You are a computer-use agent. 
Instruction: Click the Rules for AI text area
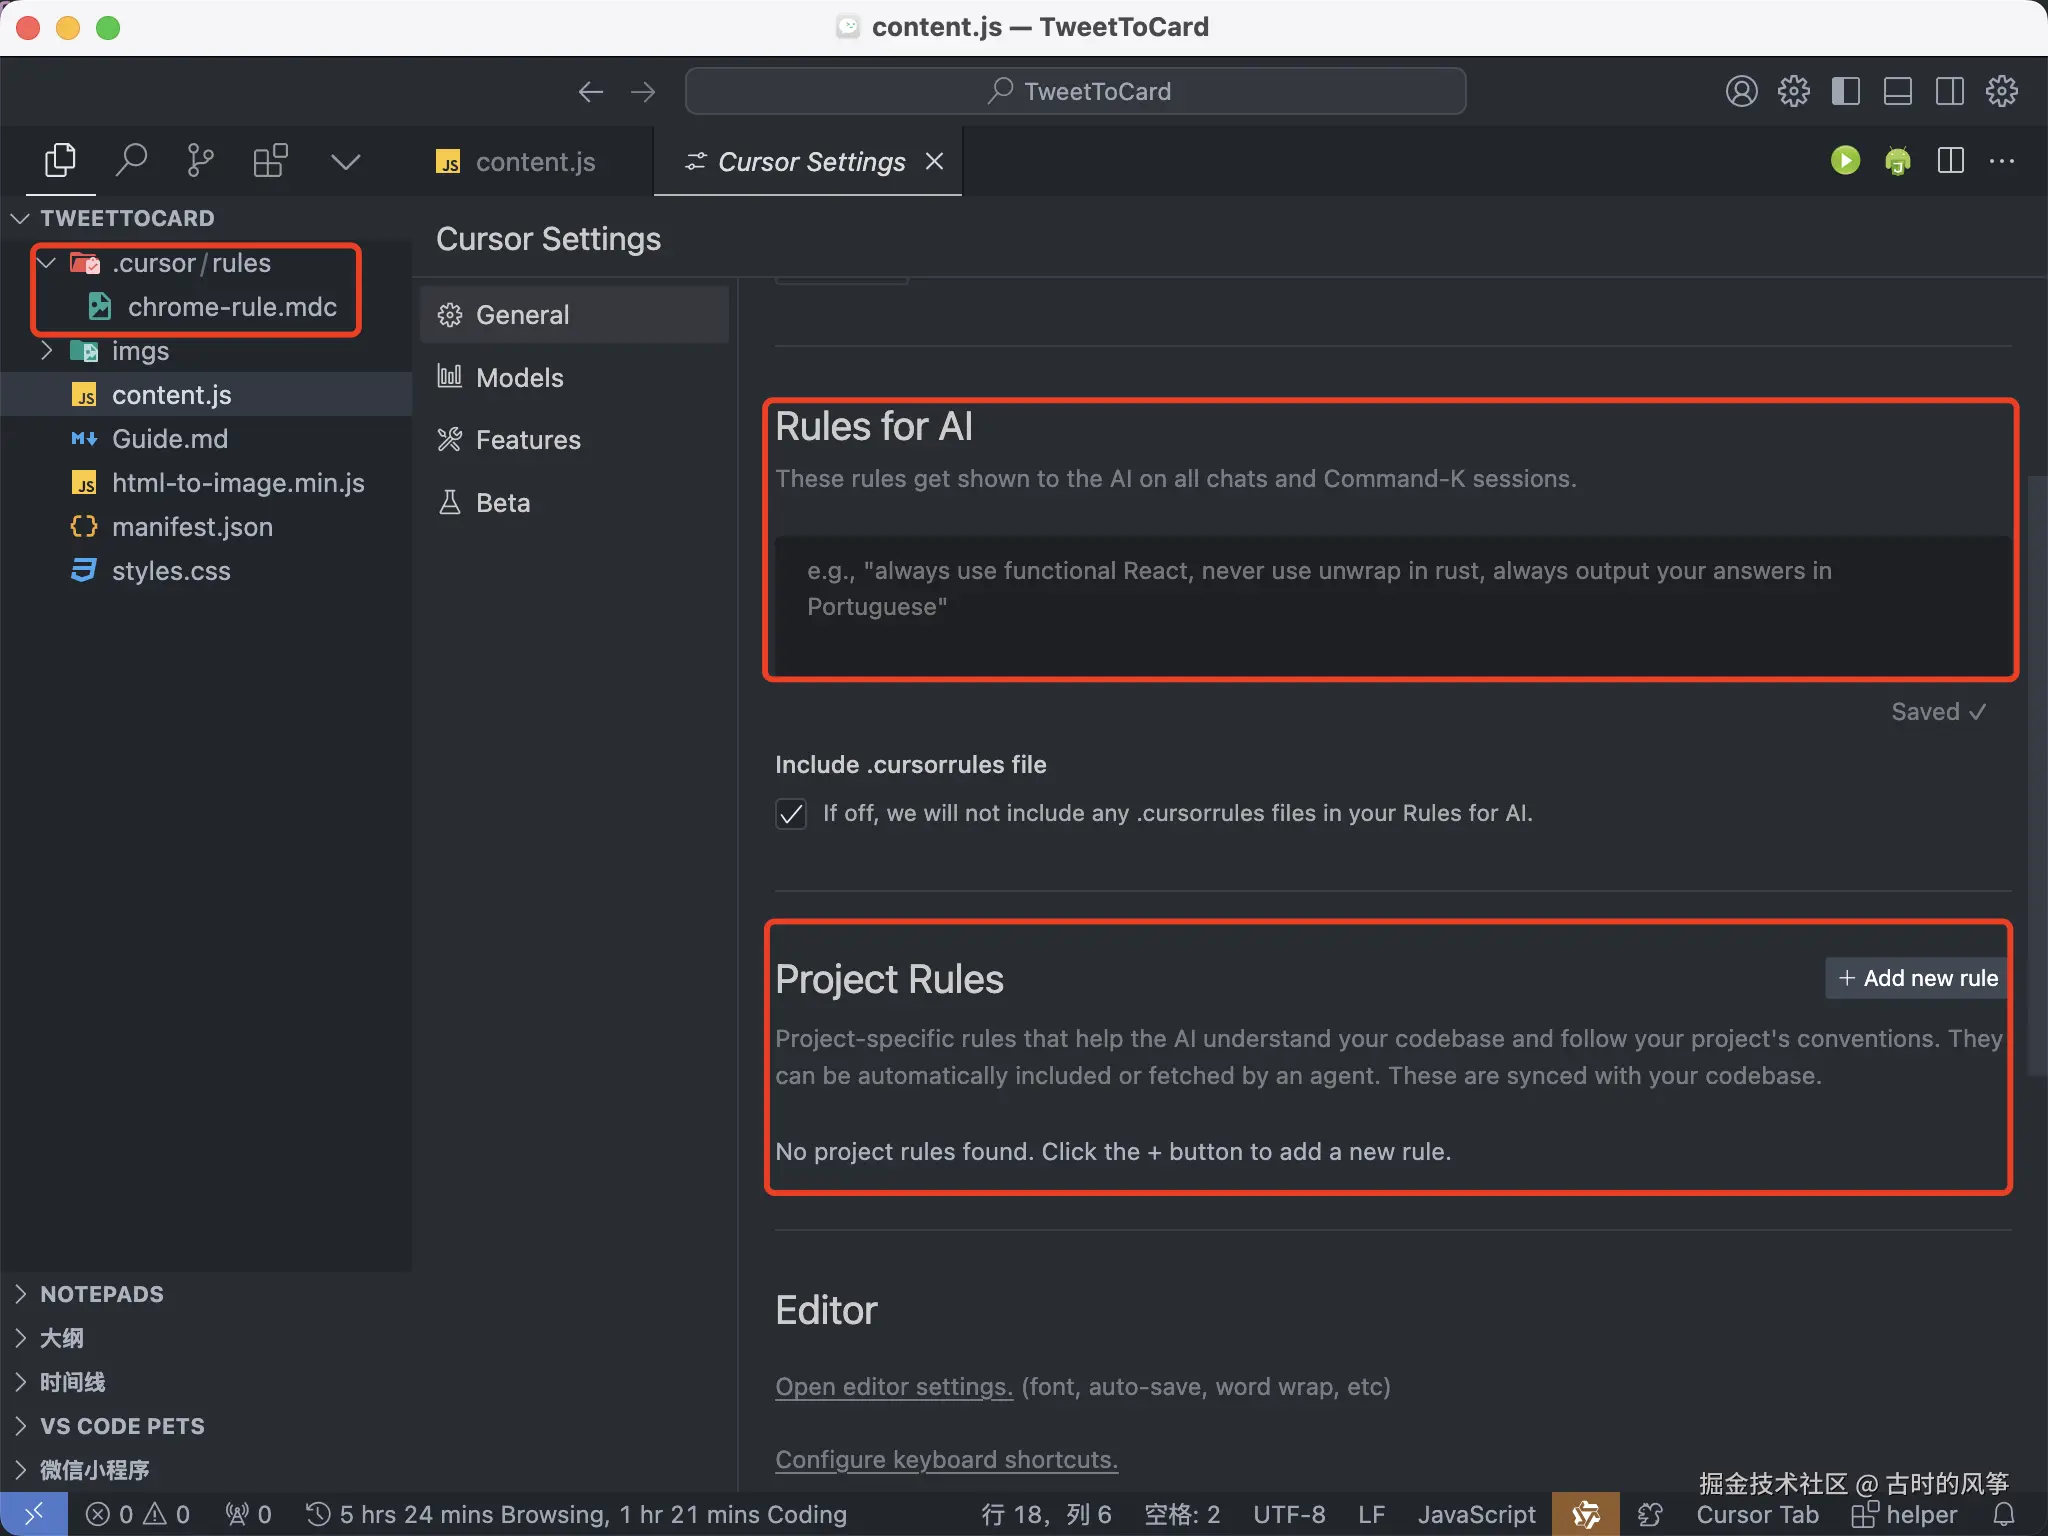pos(1394,605)
